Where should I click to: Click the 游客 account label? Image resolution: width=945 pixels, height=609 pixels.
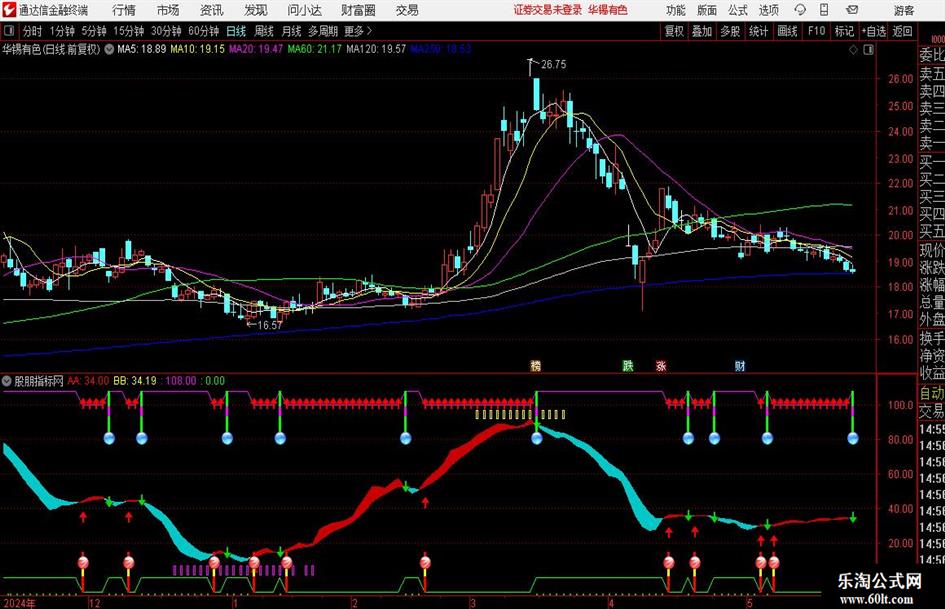(904, 10)
